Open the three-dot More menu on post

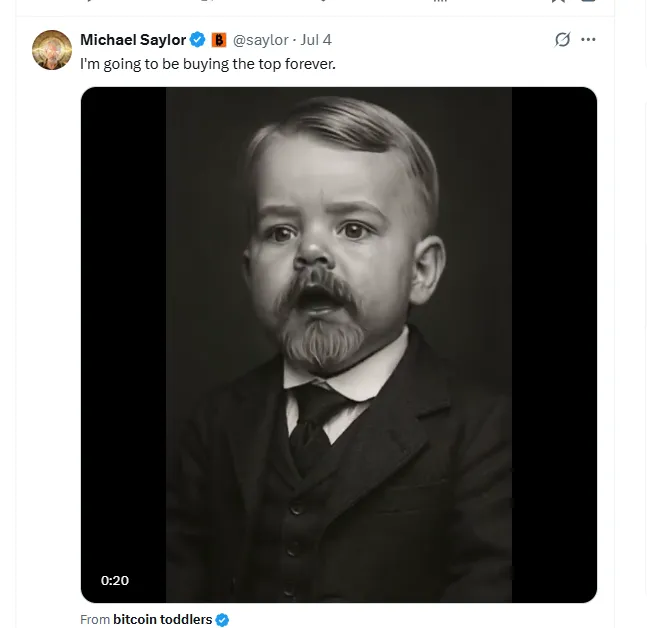[588, 40]
